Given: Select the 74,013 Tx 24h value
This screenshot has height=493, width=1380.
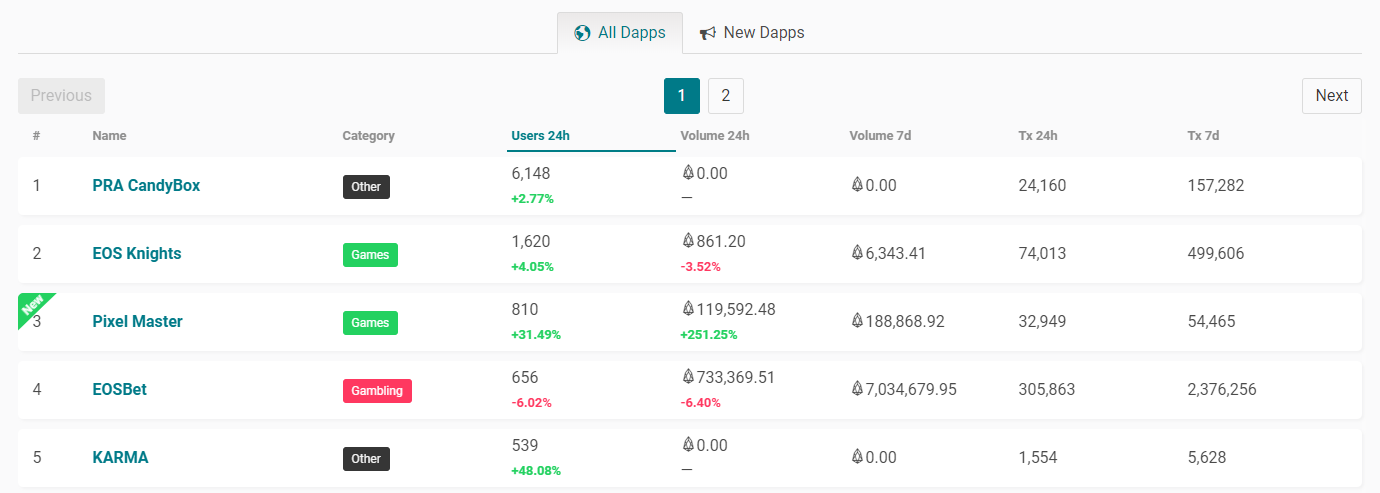Looking at the screenshot, I should coord(1042,254).
